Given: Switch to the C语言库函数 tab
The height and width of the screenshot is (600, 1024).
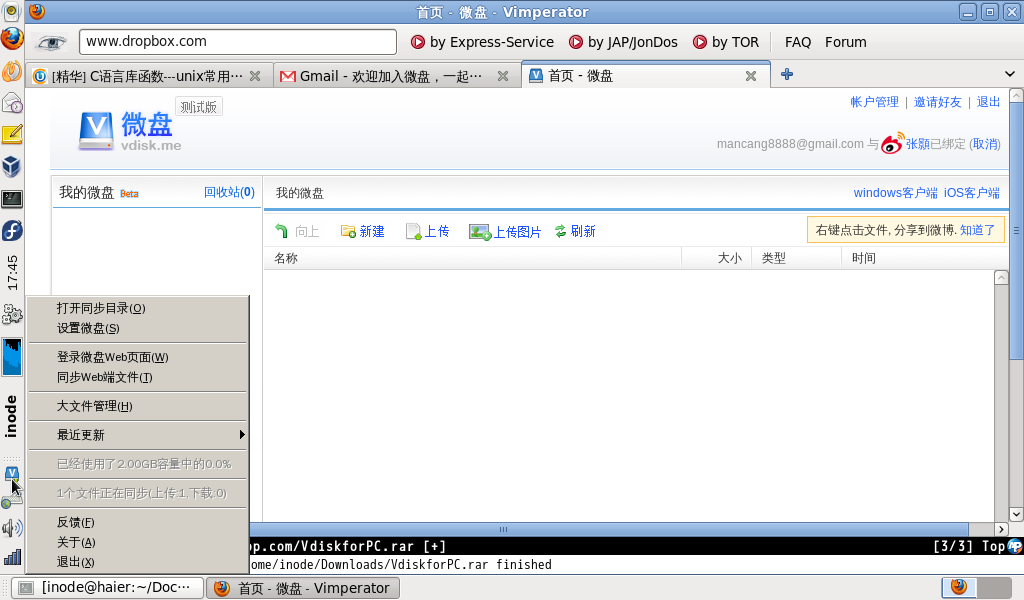Looking at the screenshot, I should pyautogui.click(x=150, y=76).
